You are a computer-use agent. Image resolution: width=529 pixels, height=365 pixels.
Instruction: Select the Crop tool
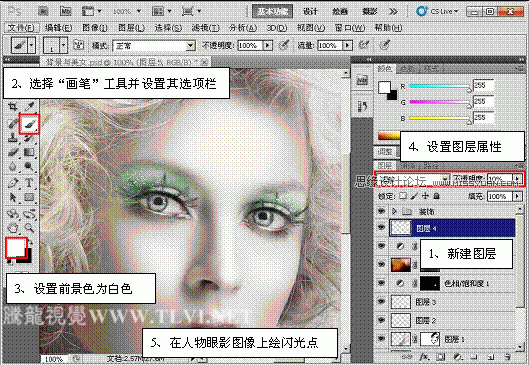coord(13,107)
